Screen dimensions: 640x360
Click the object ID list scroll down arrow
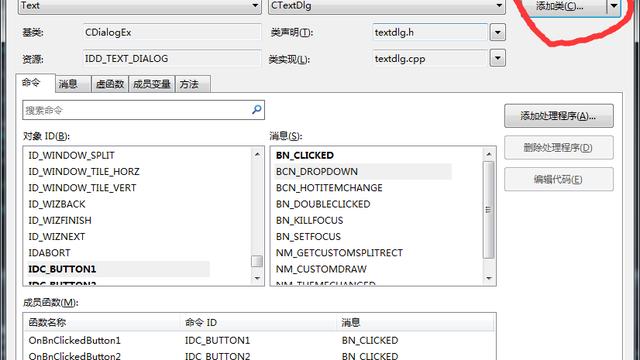257,278
